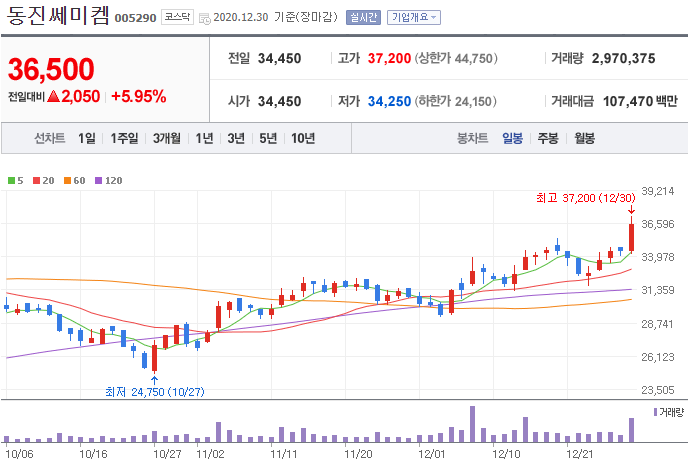Click the 11/11 date axis label
Viewport: 688px width, 463px height.
tap(284, 454)
